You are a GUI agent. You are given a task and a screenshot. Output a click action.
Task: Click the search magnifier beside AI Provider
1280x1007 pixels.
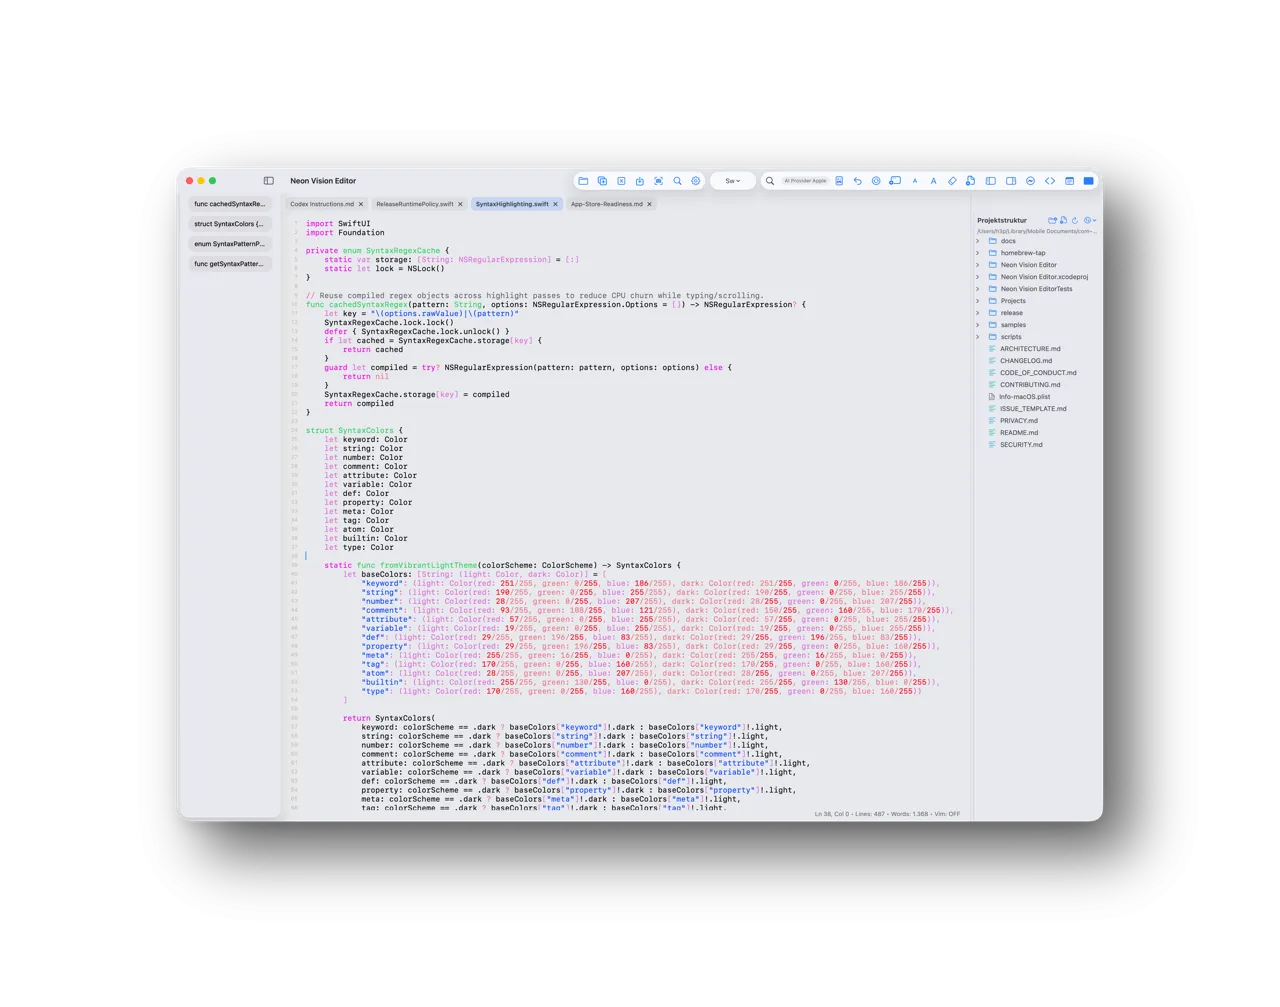point(770,181)
